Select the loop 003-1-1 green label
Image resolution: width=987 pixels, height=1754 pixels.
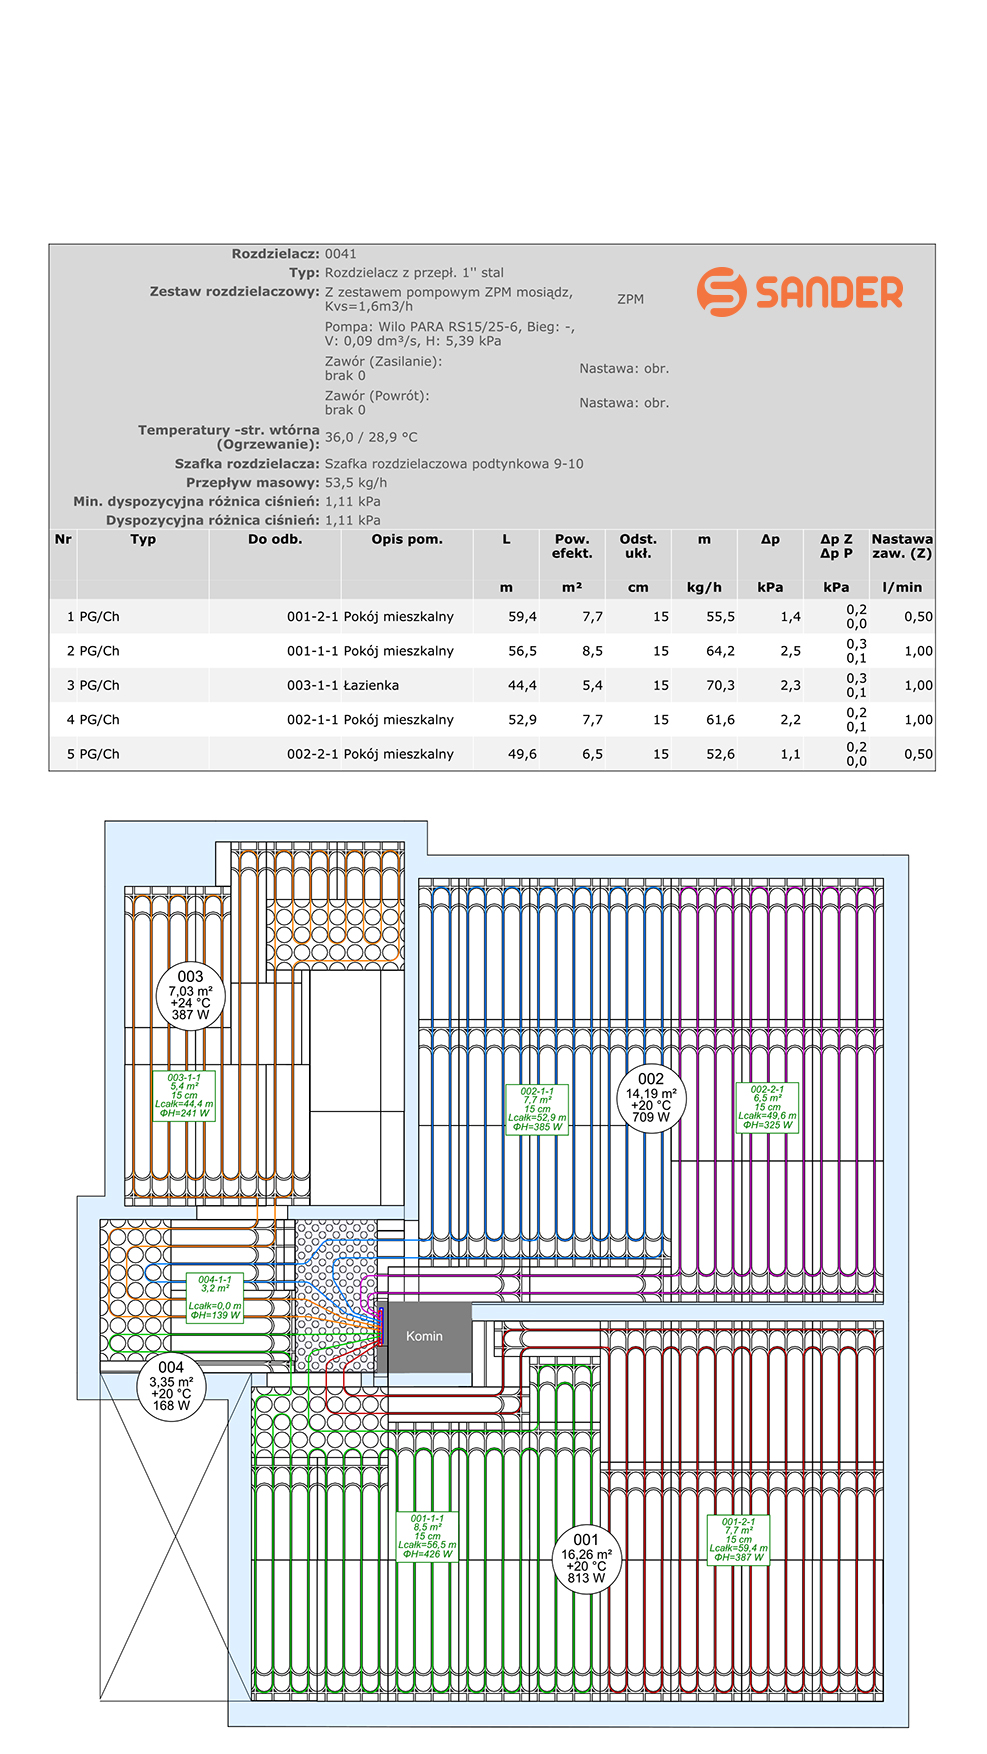(x=184, y=1095)
